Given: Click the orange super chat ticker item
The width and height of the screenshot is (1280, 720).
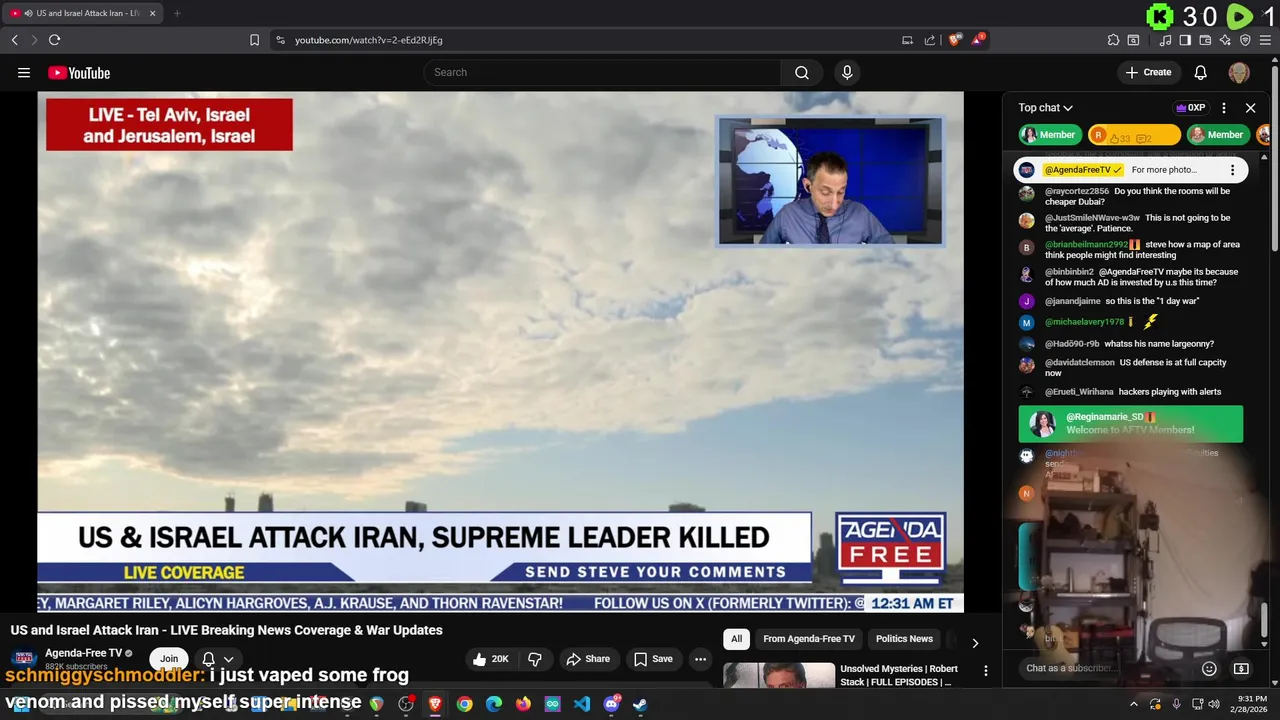Looking at the screenshot, I should coord(1134,135).
